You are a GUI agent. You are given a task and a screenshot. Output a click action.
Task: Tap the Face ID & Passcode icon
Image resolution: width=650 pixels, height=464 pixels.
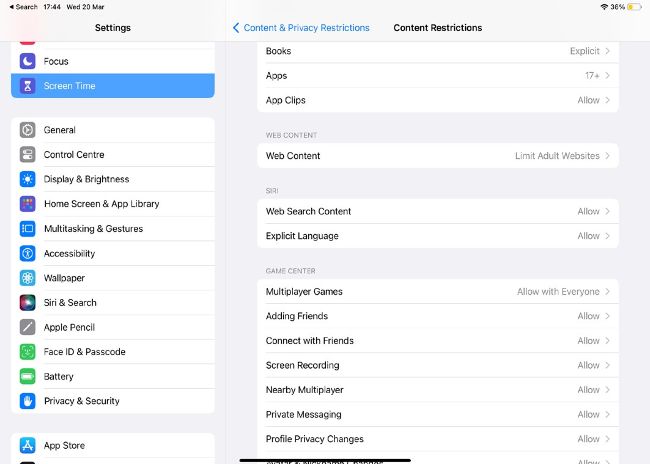[x=27, y=352]
